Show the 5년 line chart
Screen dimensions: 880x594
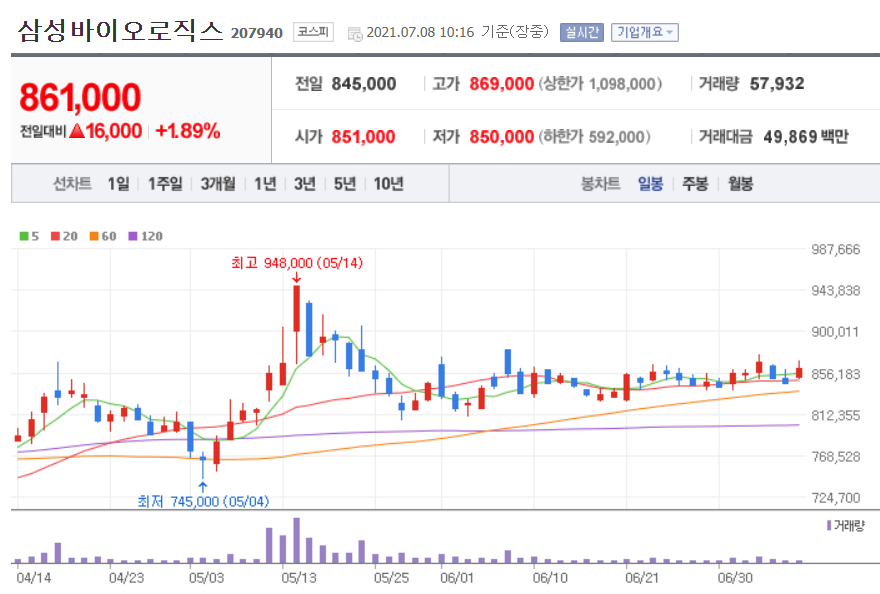[x=345, y=184]
